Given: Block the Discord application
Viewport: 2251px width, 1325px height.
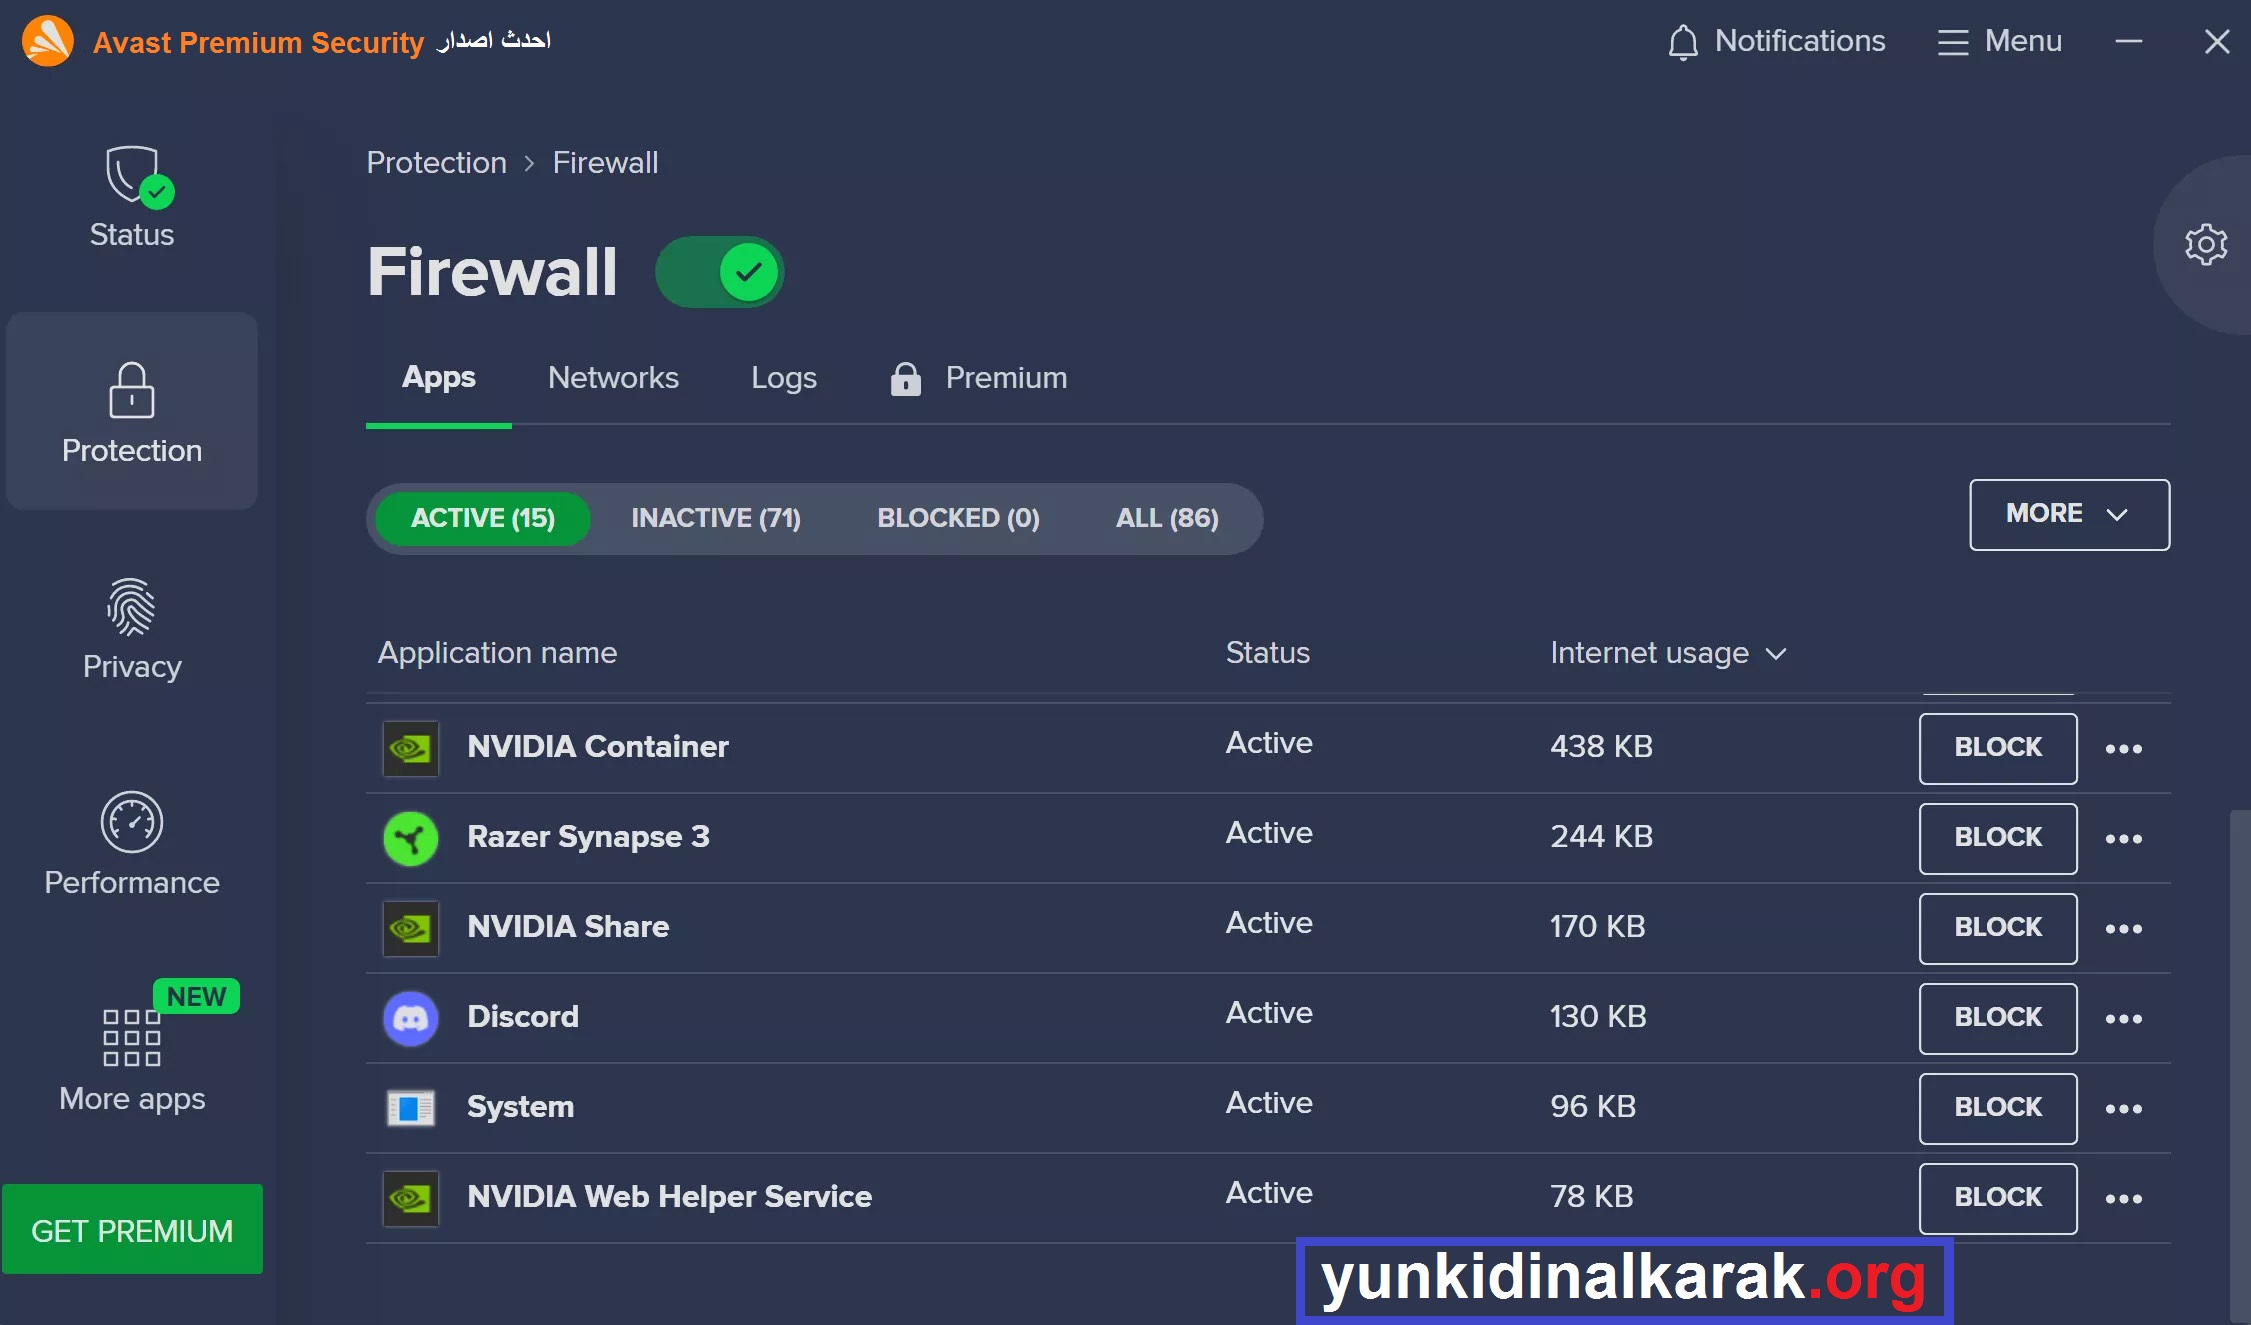Looking at the screenshot, I should (1995, 1017).
